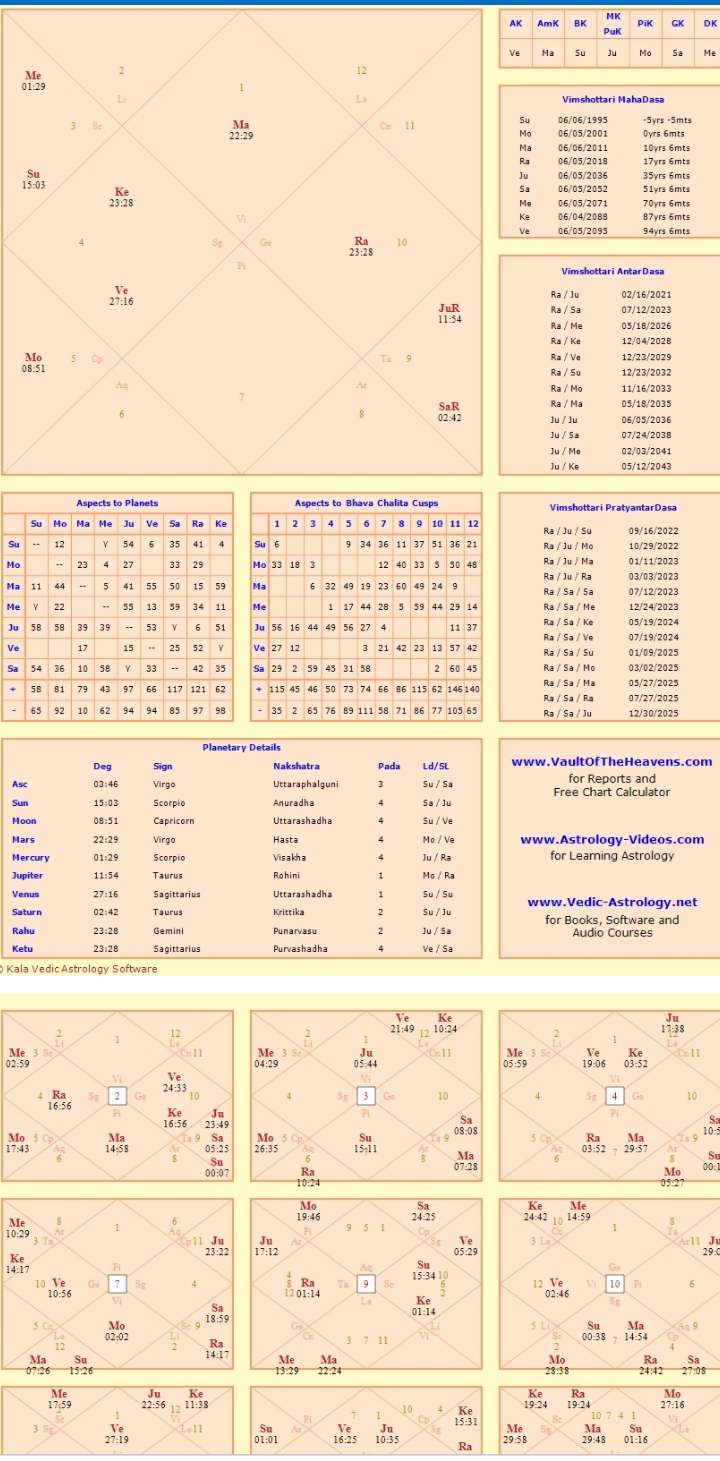This screenshot has width=720, height=1461.
Task: Open the www.VaultOfTheHeavens.com link
Action: pos(611,762)
